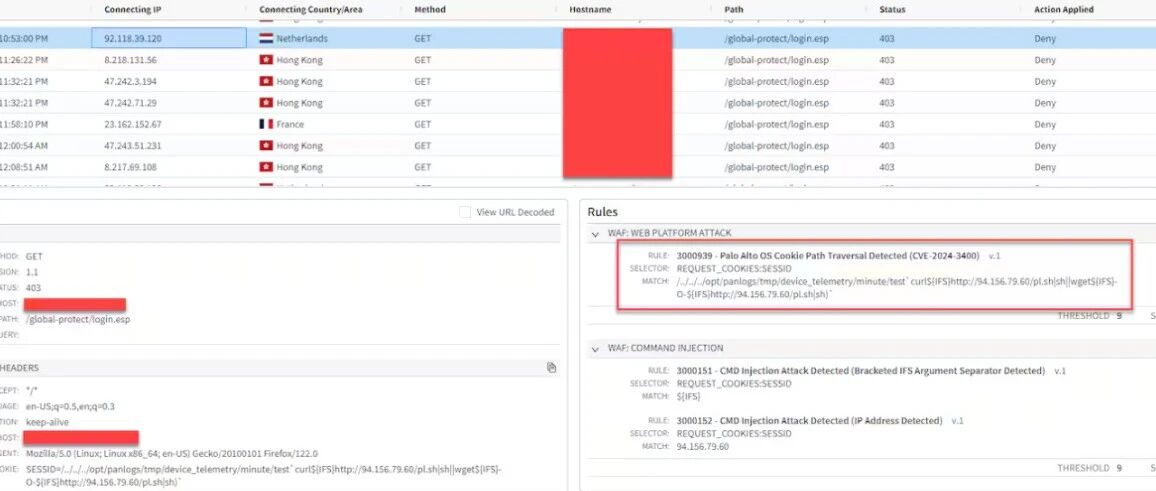Click the keep-alive connection header value
1156x491 pixels.
click(49, 422)
